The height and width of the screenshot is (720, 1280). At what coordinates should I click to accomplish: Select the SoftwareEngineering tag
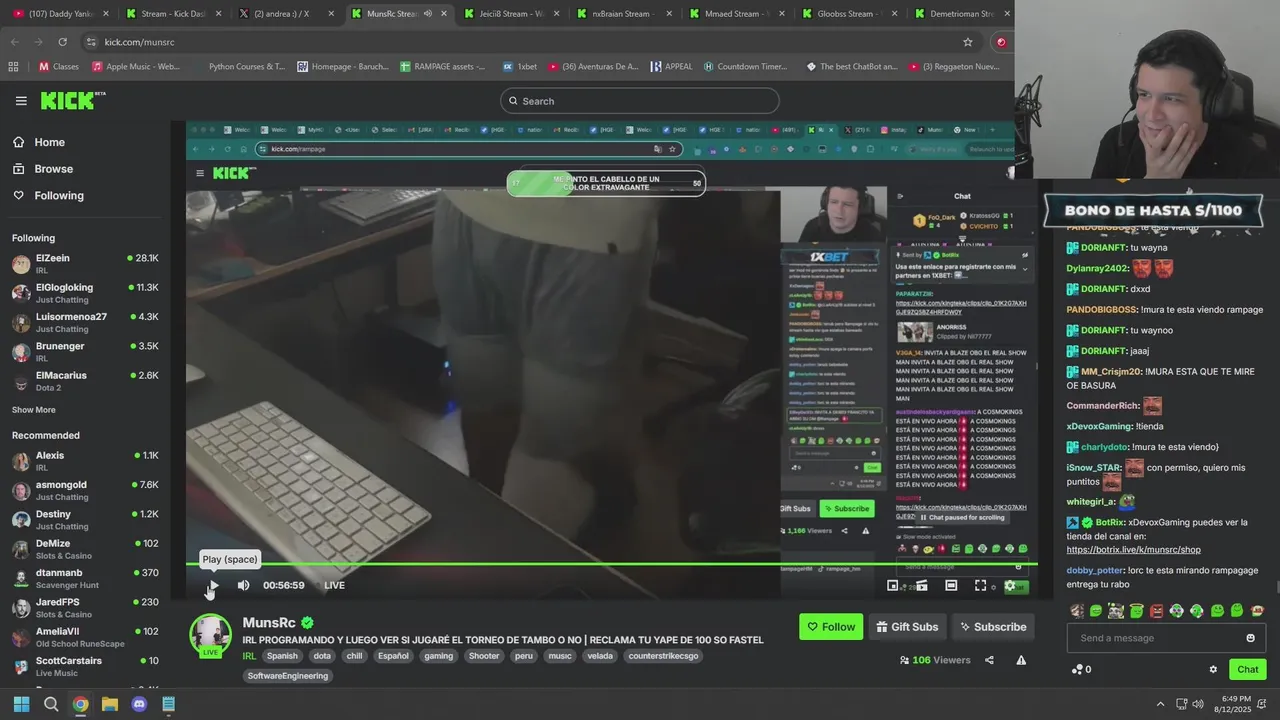(x=288, y=676)
